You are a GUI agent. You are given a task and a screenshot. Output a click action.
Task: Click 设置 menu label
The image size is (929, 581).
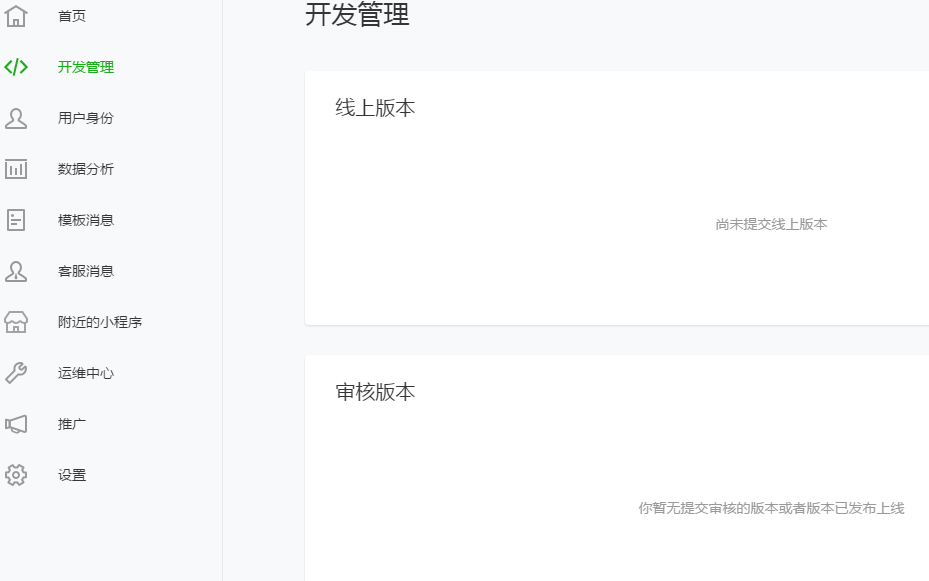tap(72, 475)
